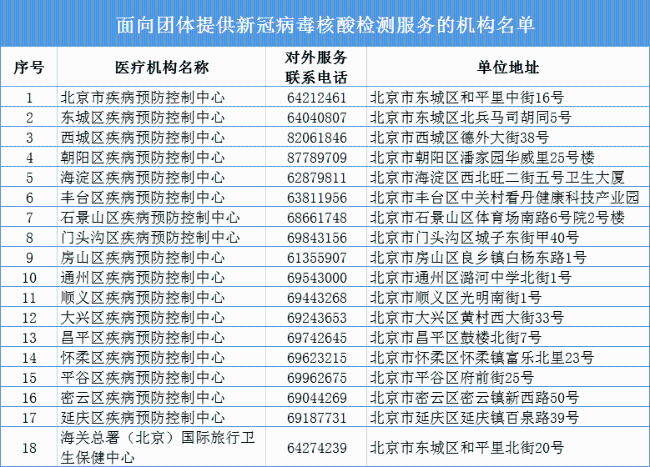The width and height of the screenshot is (650, 467).
Task: Select phone number 61355907
Action: tap(317, 258)
